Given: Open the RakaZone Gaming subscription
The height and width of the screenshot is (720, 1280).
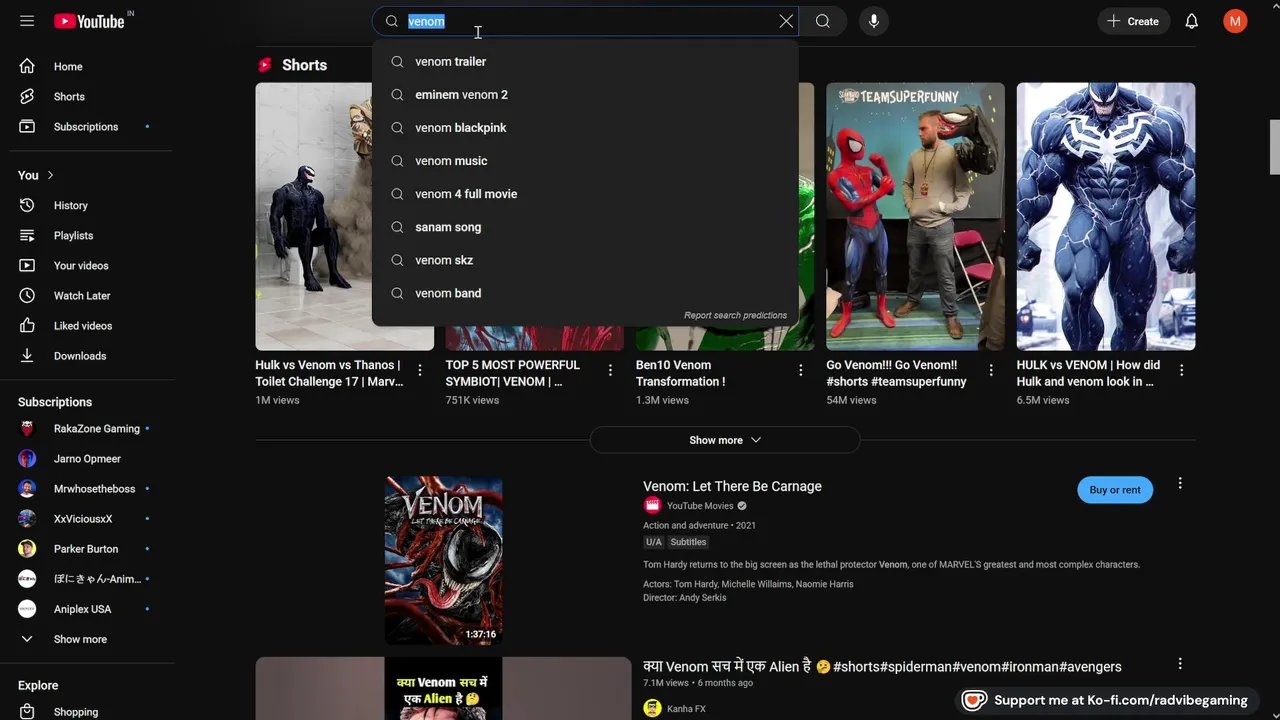Looking at the screenshot, I should [x=88, y=429].
